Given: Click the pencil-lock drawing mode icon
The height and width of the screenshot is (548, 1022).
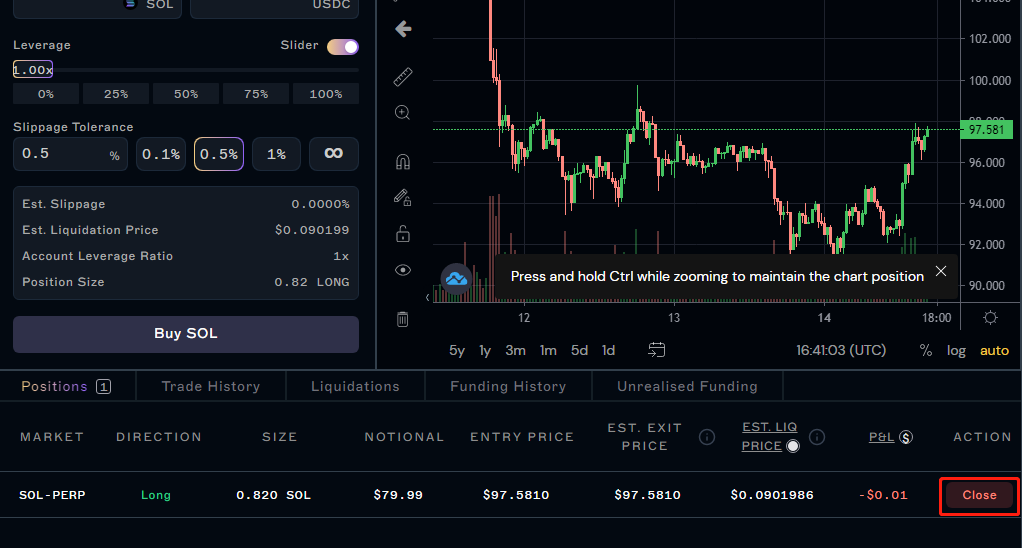Looking at the screenshot, I should tap(403, 197).
